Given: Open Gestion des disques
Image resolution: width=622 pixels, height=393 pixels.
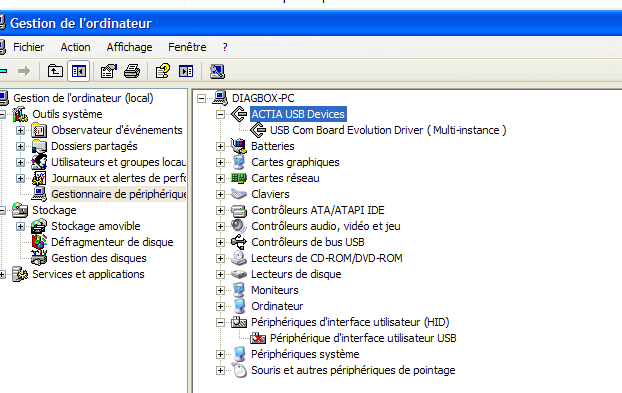Looking at the screenshot, I should 99,258.
